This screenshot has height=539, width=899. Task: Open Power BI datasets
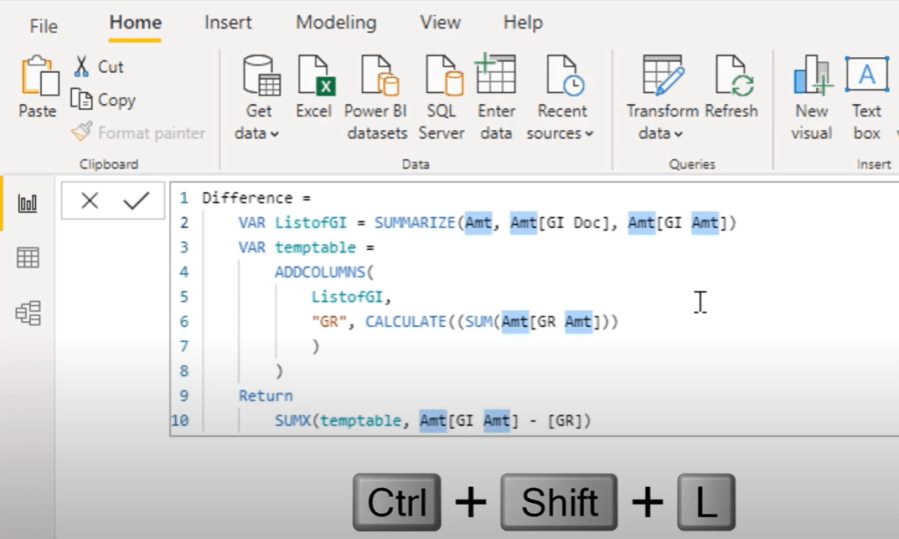coord(376,78)
